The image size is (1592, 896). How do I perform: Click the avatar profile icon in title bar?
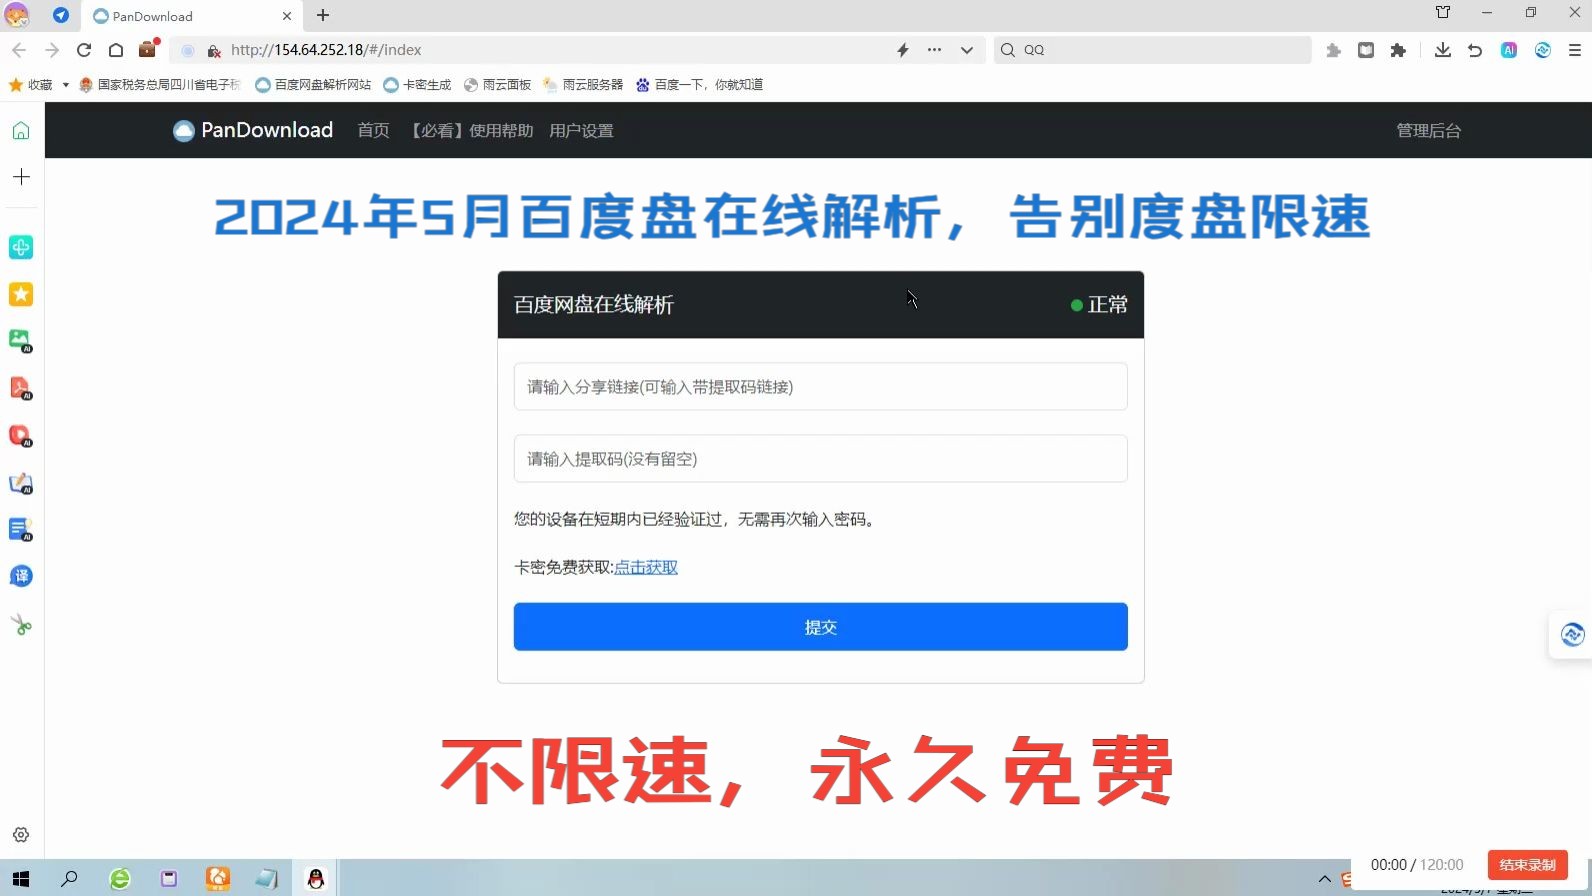point(17,15)
